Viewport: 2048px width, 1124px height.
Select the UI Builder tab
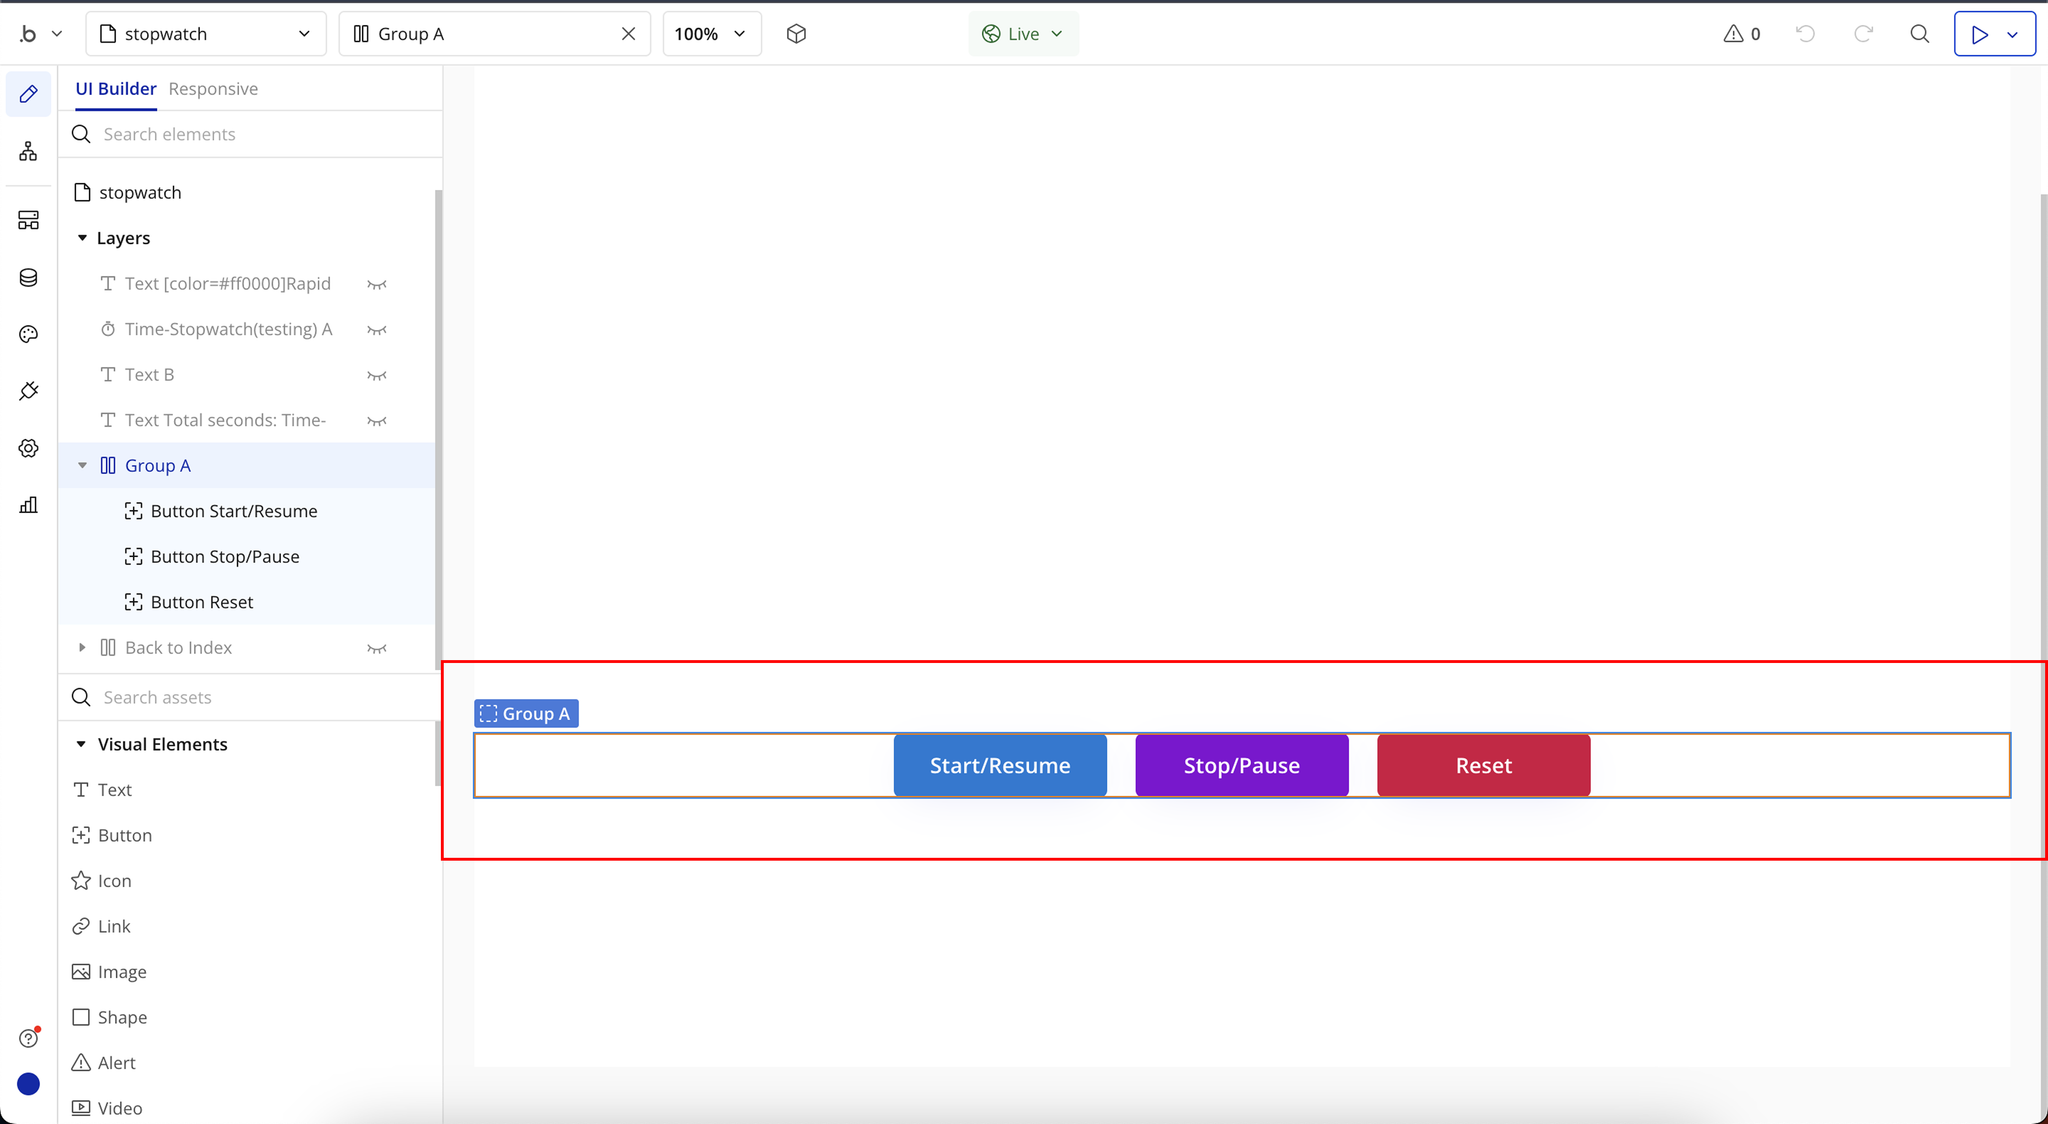coord(116,89)
